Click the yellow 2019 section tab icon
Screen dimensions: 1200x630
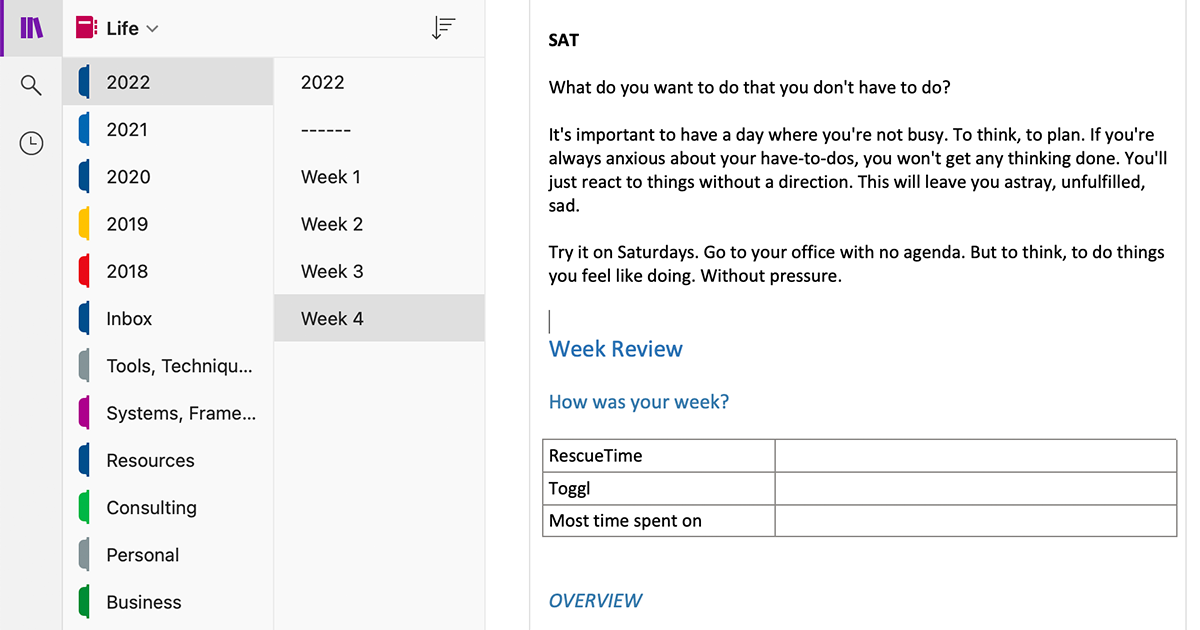tap(85, 224)
